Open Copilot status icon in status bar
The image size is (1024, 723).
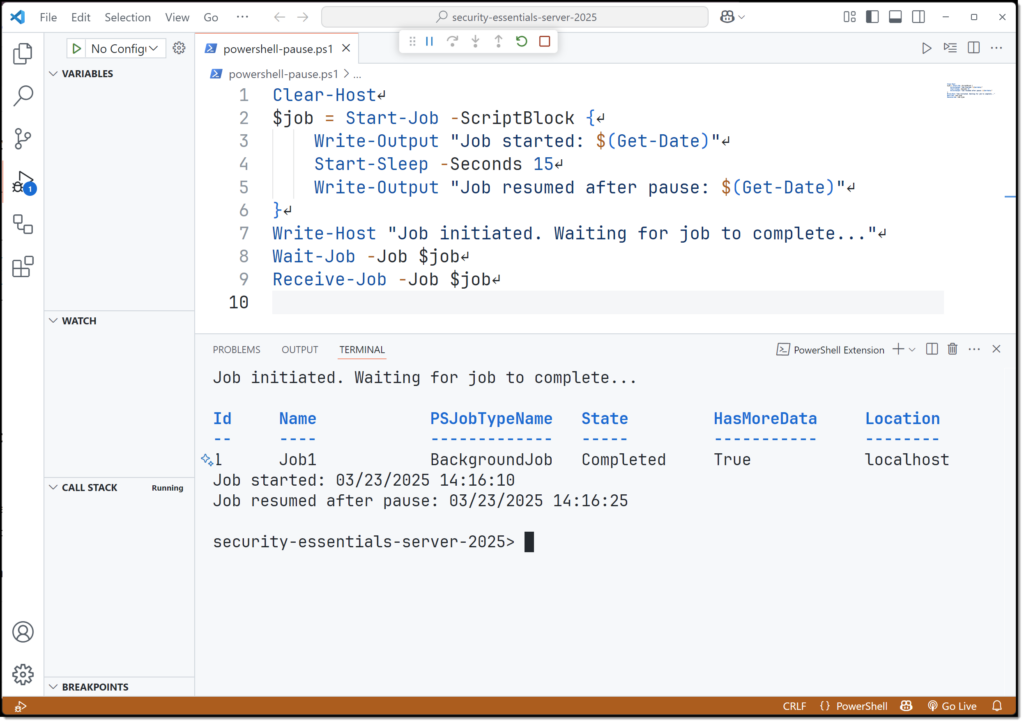906,706
